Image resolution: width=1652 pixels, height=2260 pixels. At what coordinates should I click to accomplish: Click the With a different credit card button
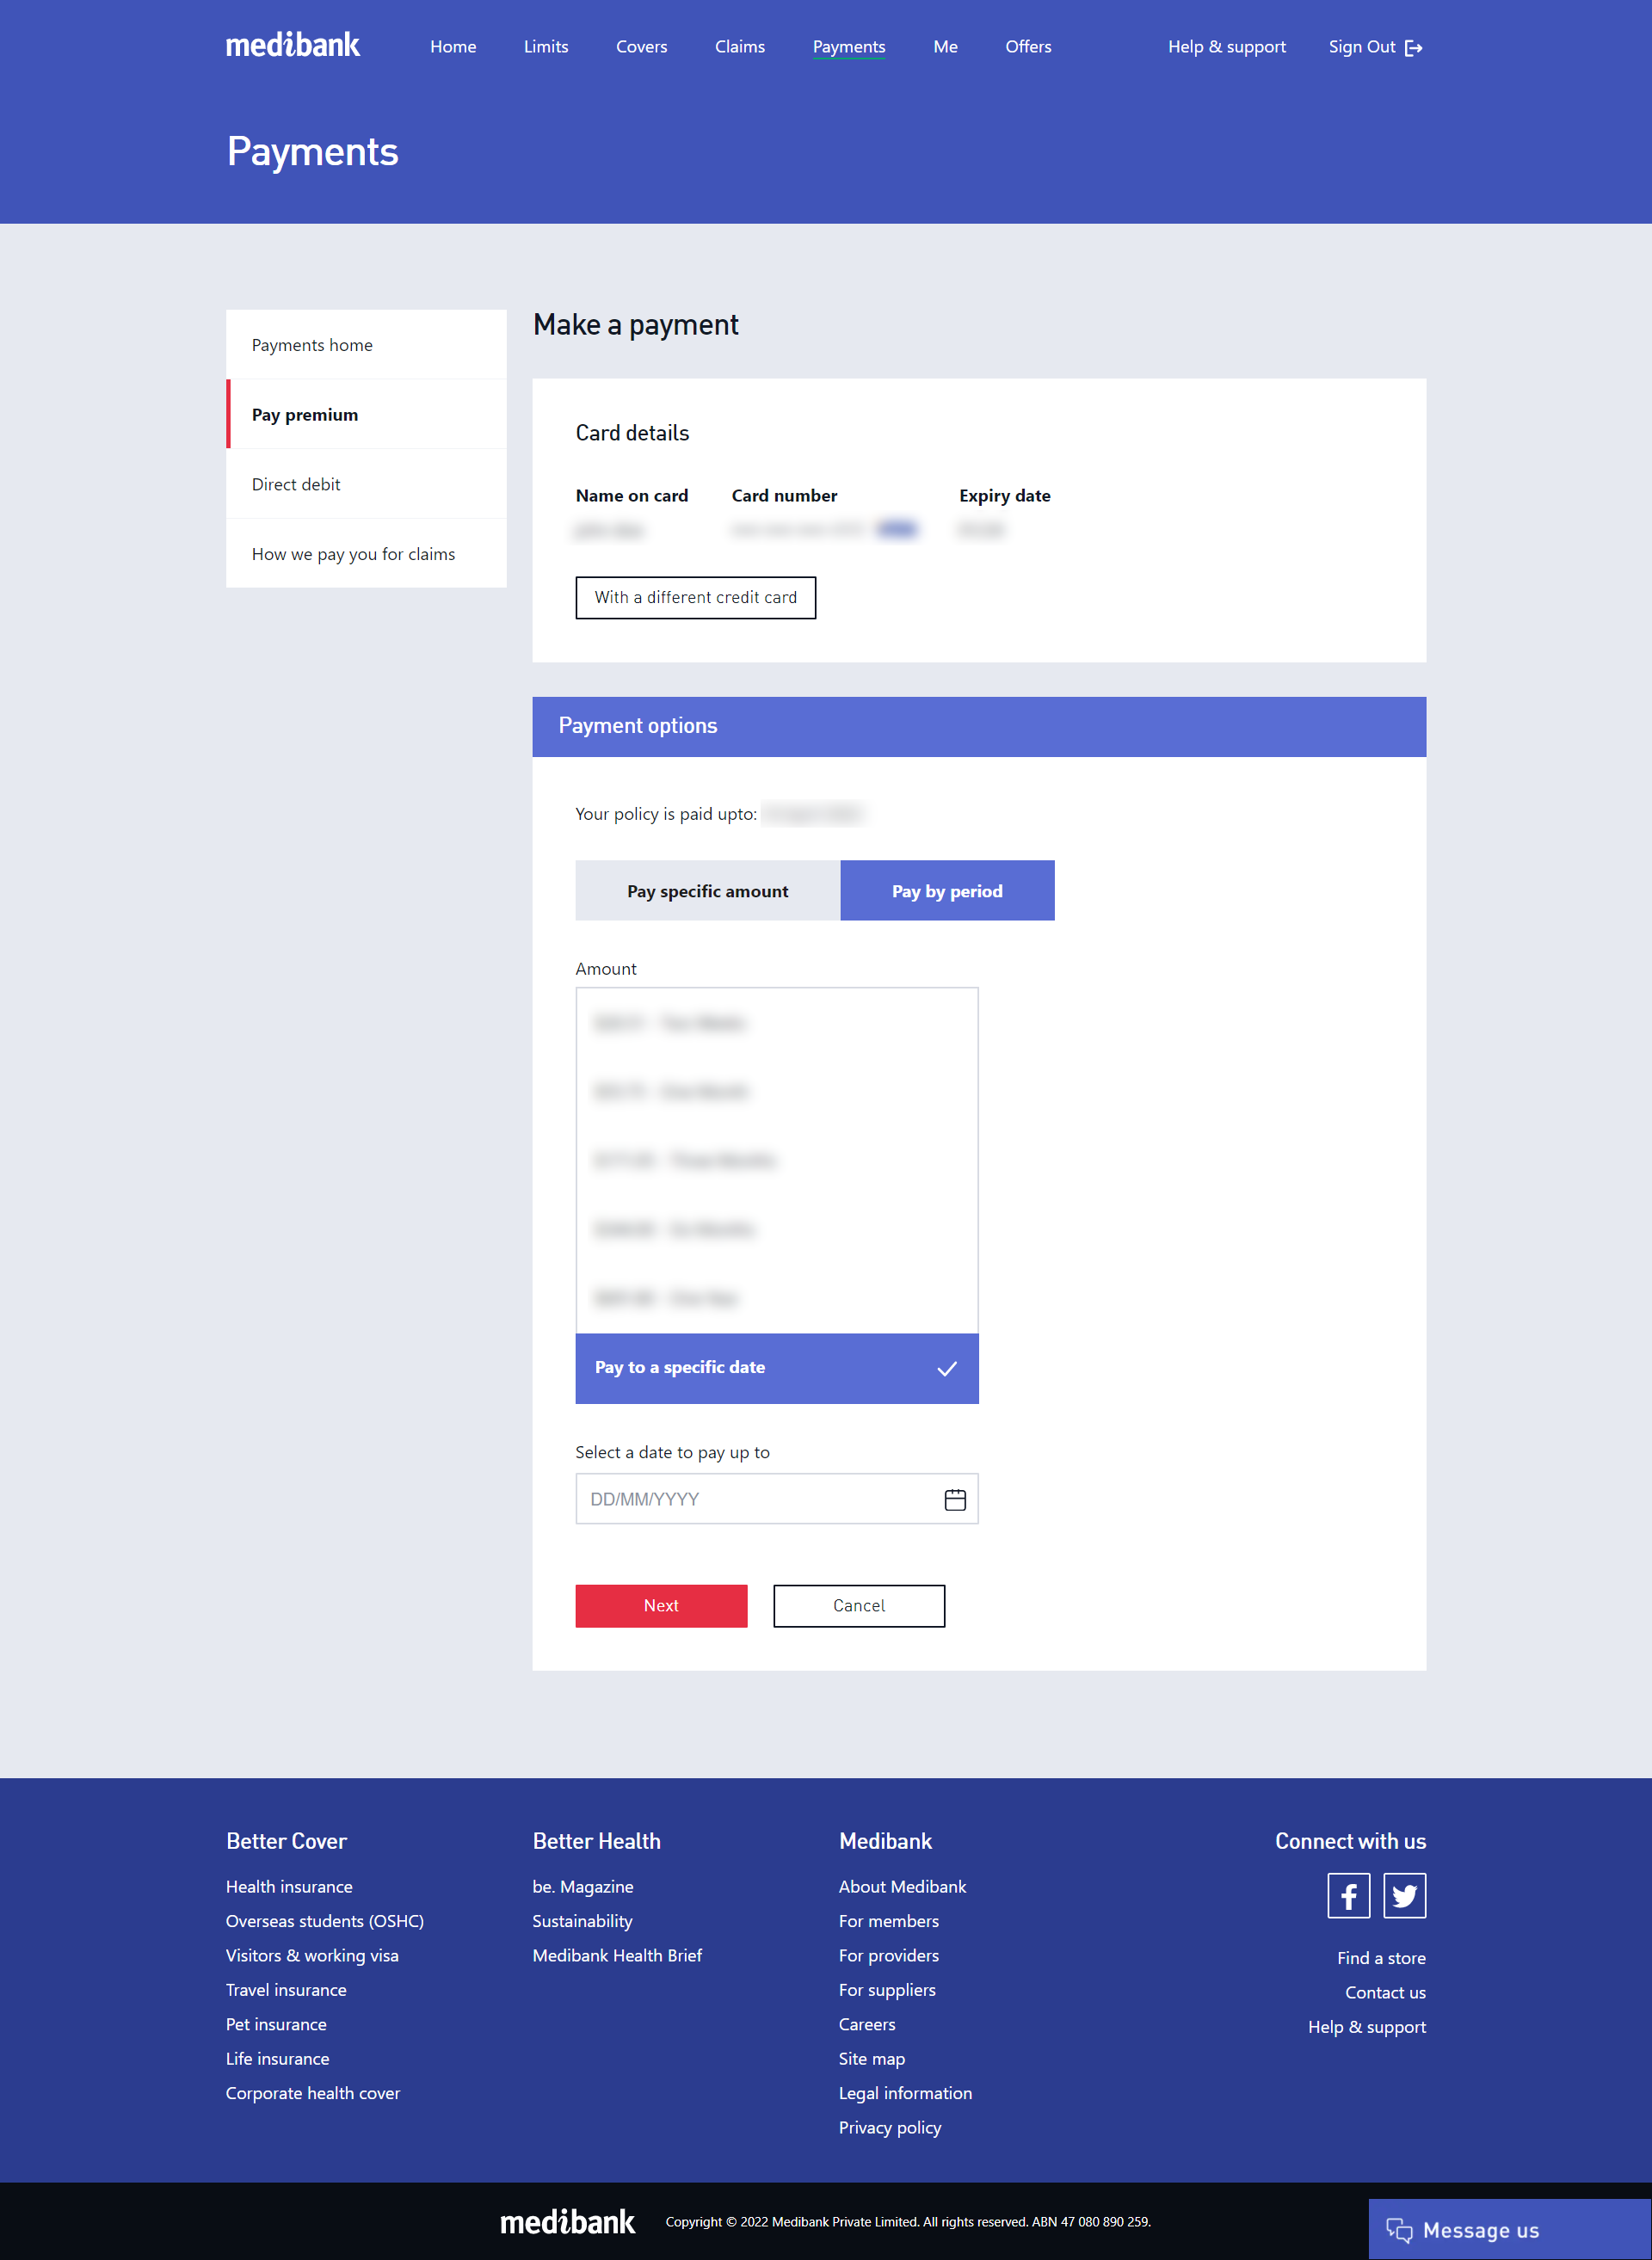697,596
